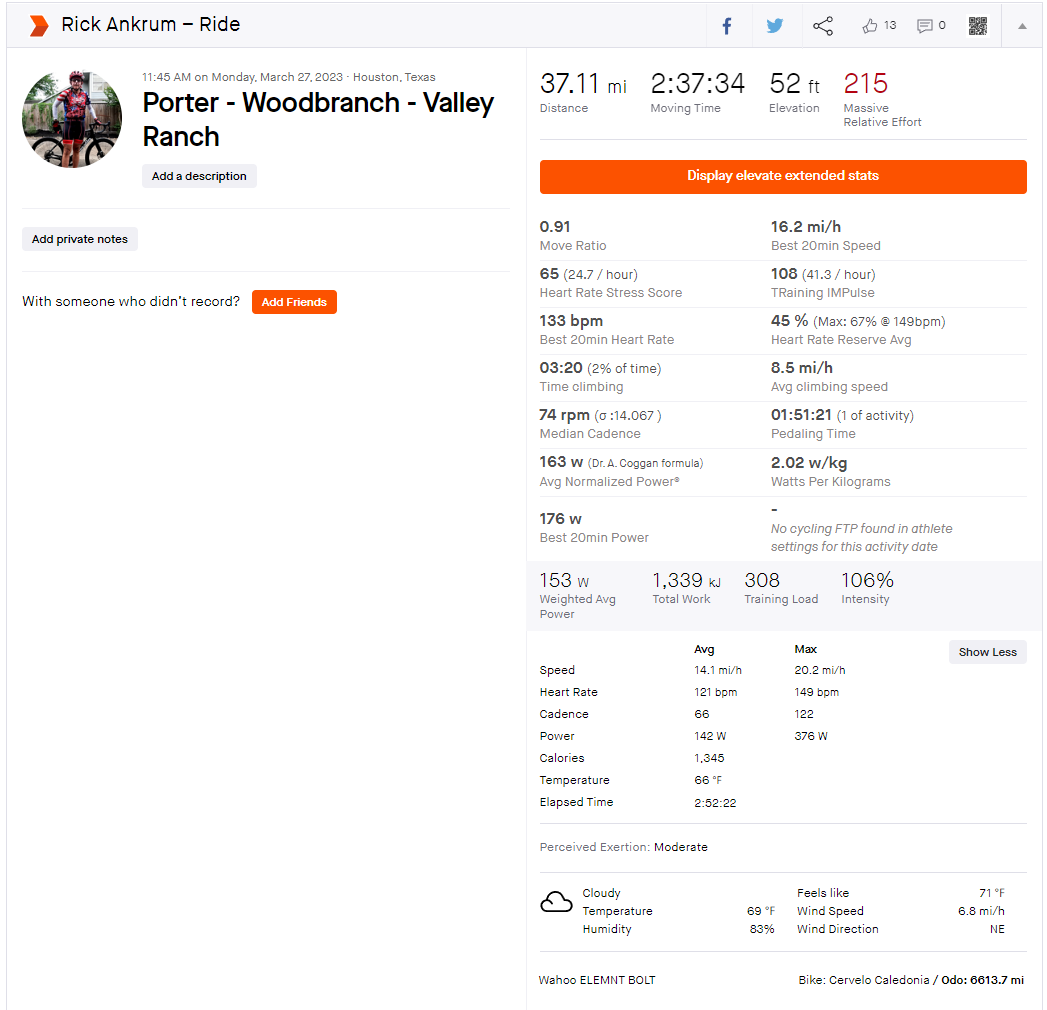
Task: Select the Porter - Woodbranch - Valley Ranch title
Action: click(x=318, y=119)
